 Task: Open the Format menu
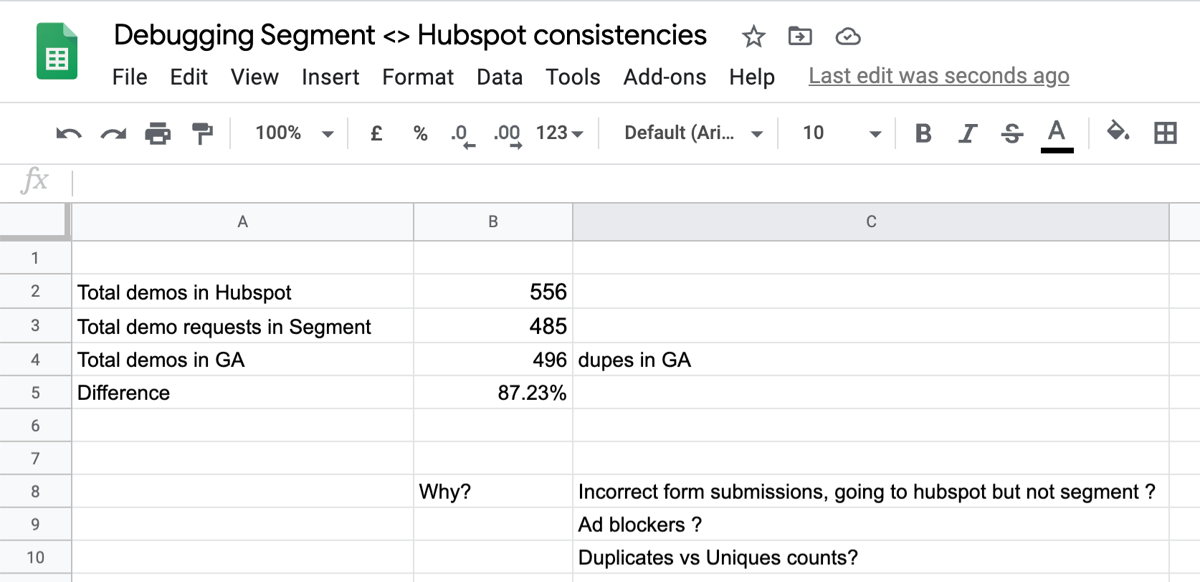[x=418, y=77]
